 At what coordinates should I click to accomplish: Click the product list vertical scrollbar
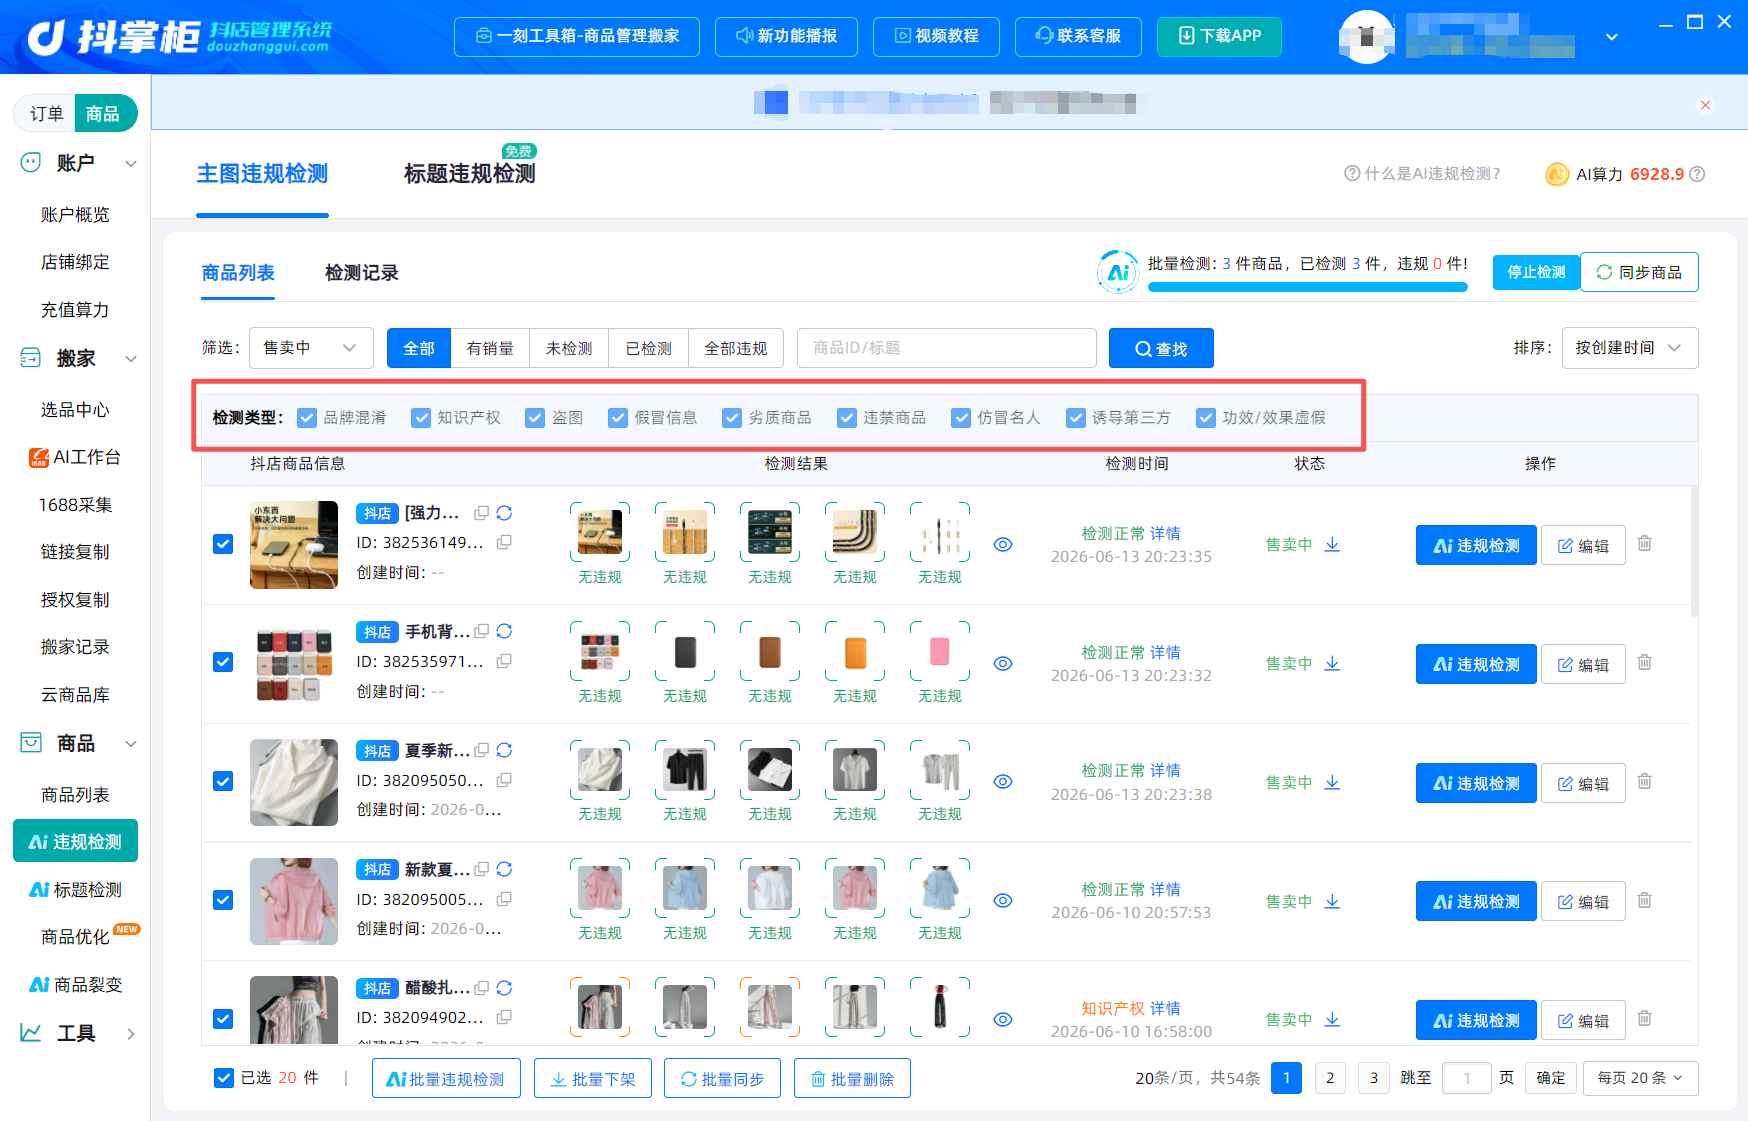(1693, 550)
